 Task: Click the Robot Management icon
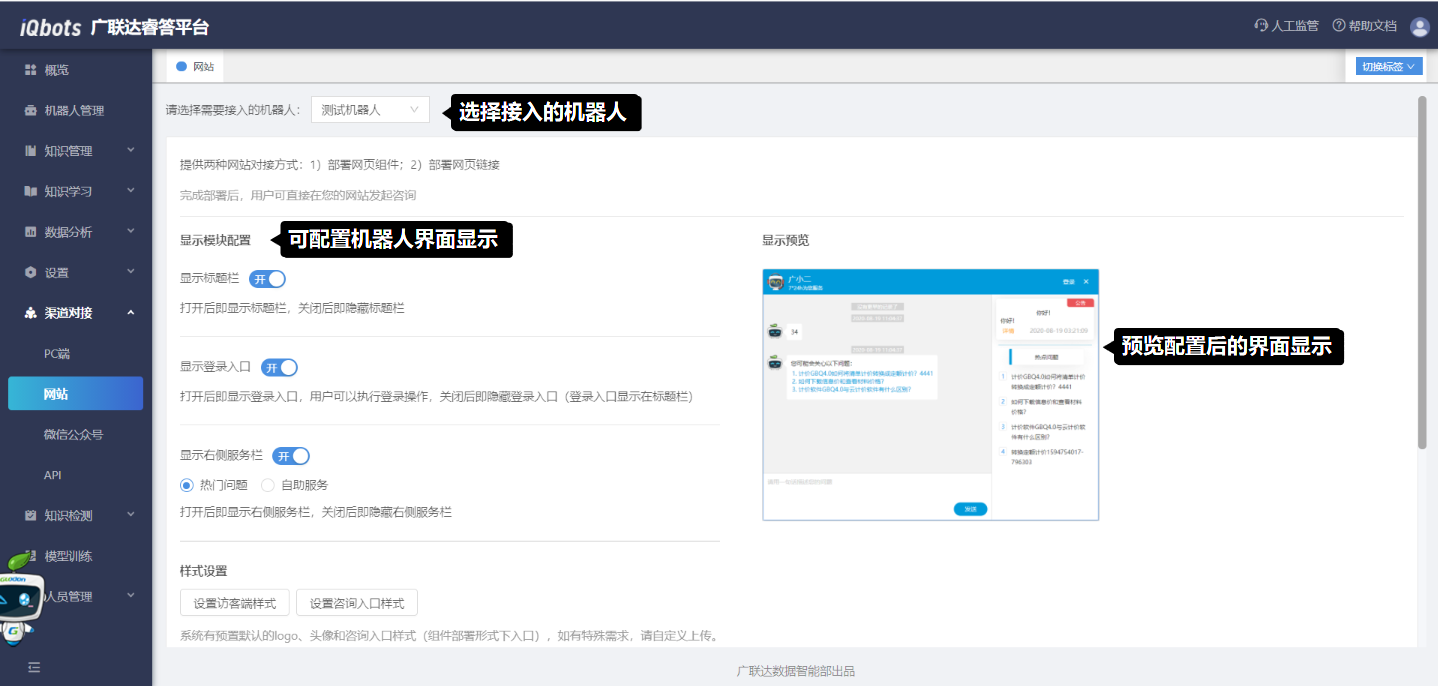[30, 111]
